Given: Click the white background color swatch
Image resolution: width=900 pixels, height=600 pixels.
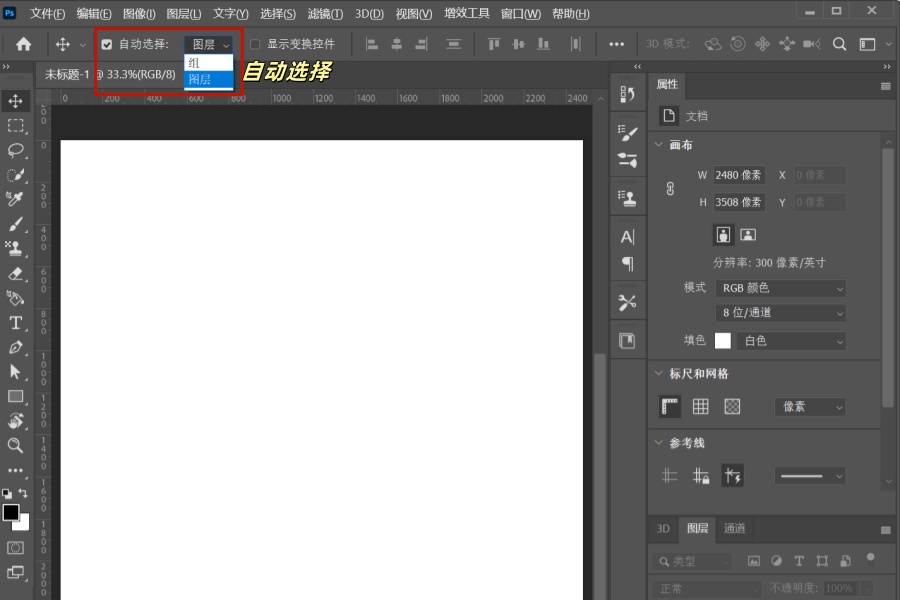Looking at the screenshot, I should pyautogui.click(x=23, y=523).
